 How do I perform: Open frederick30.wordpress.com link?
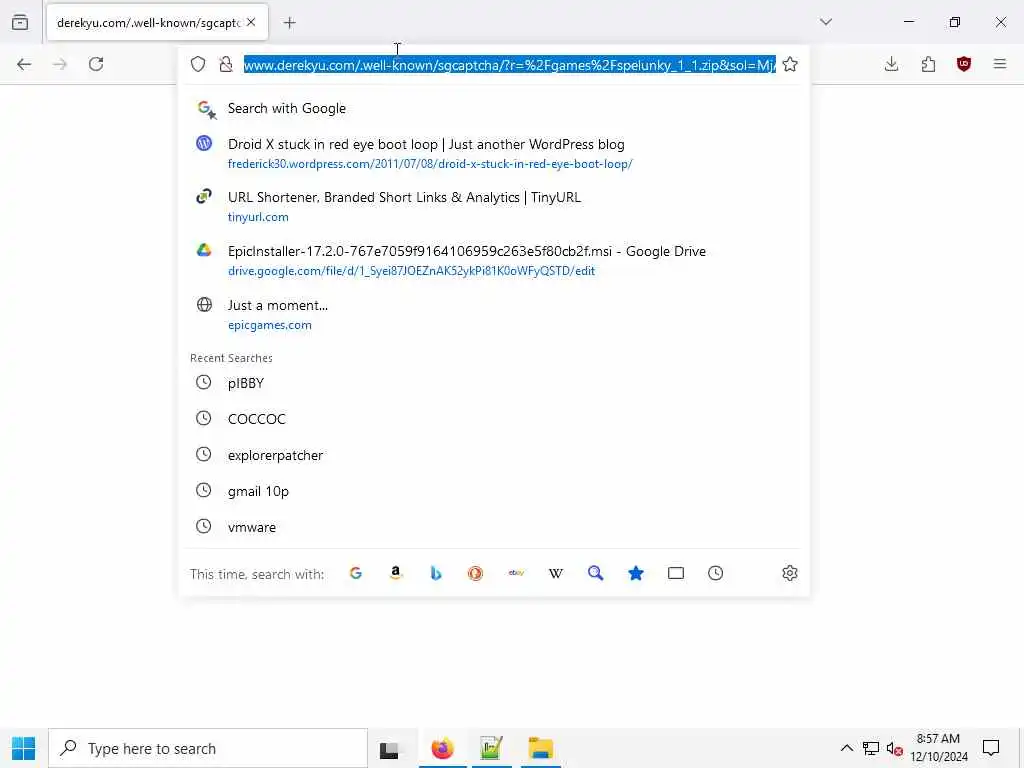pos(430,164)
